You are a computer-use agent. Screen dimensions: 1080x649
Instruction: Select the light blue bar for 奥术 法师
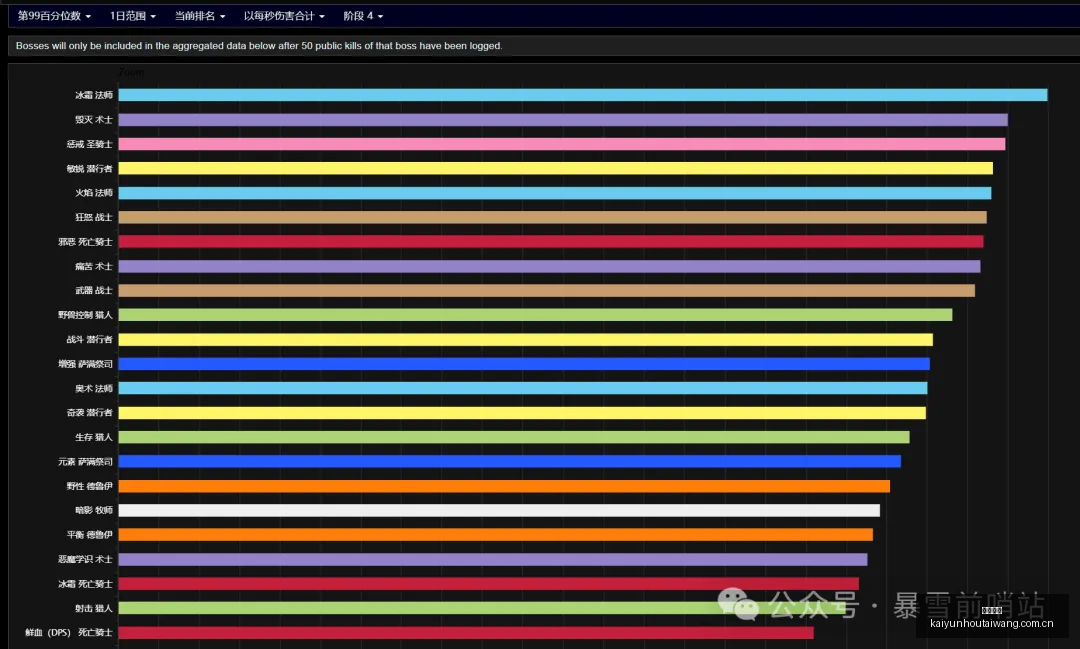[x=523, y=389]
